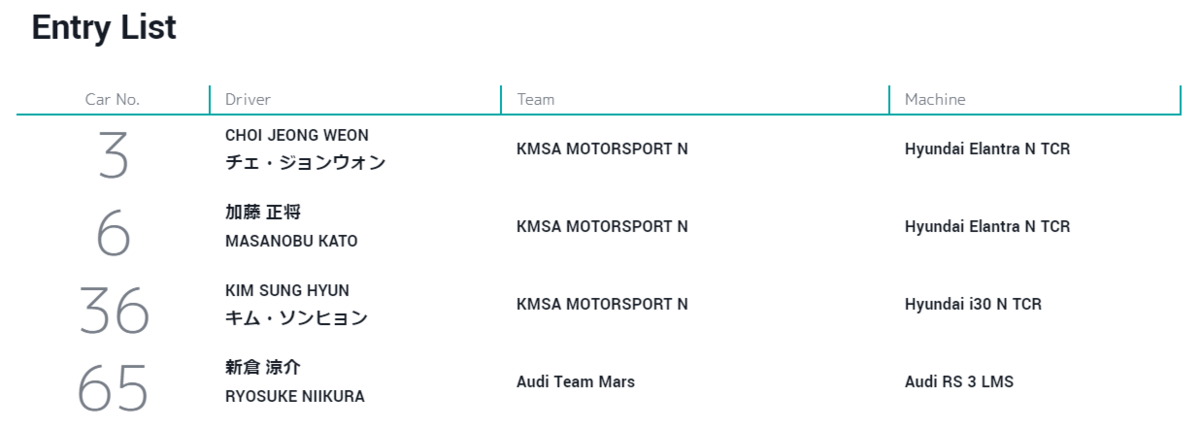This screenshot has width=1200, height=429.
Task: Click the Car No. column header
Action: click(112, 99)
